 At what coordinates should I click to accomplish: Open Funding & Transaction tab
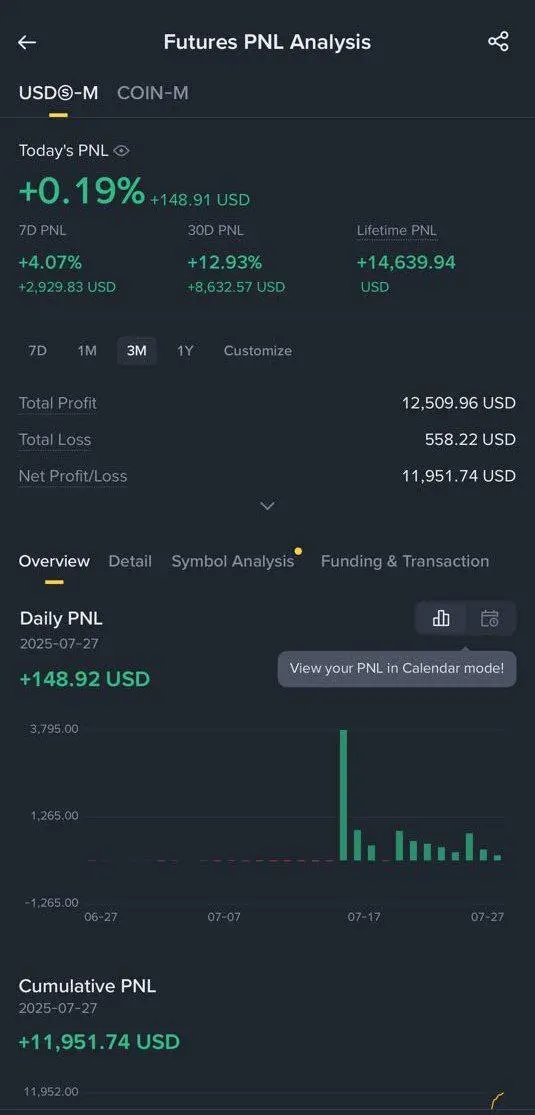405,561
